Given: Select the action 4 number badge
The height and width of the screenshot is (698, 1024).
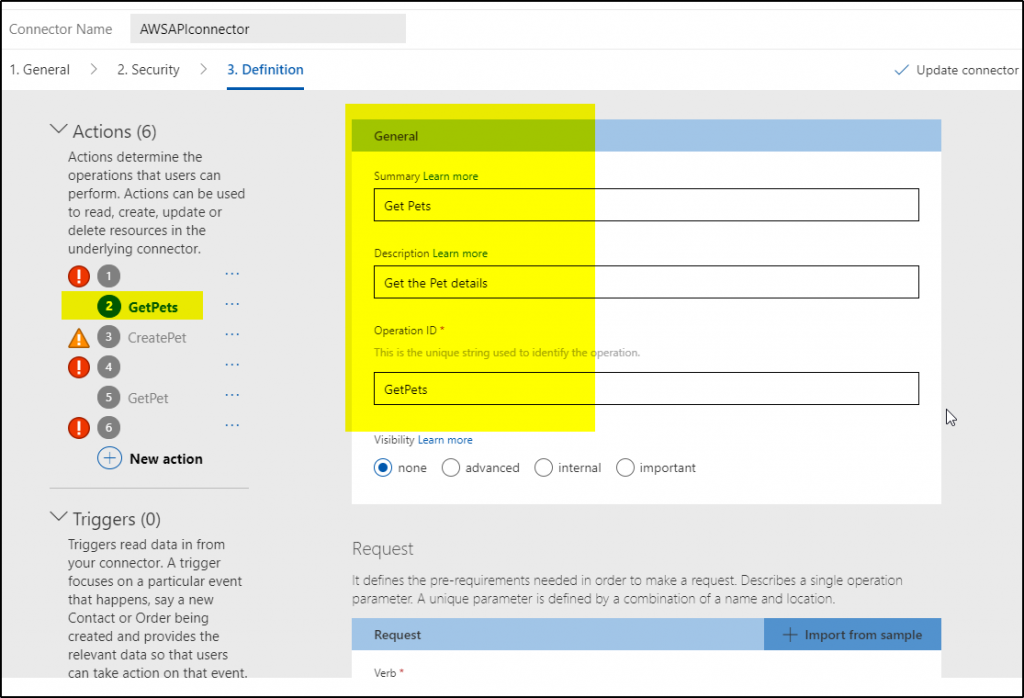Looking at the screenshot, I should pyautogui.click(x=109, y=367).
